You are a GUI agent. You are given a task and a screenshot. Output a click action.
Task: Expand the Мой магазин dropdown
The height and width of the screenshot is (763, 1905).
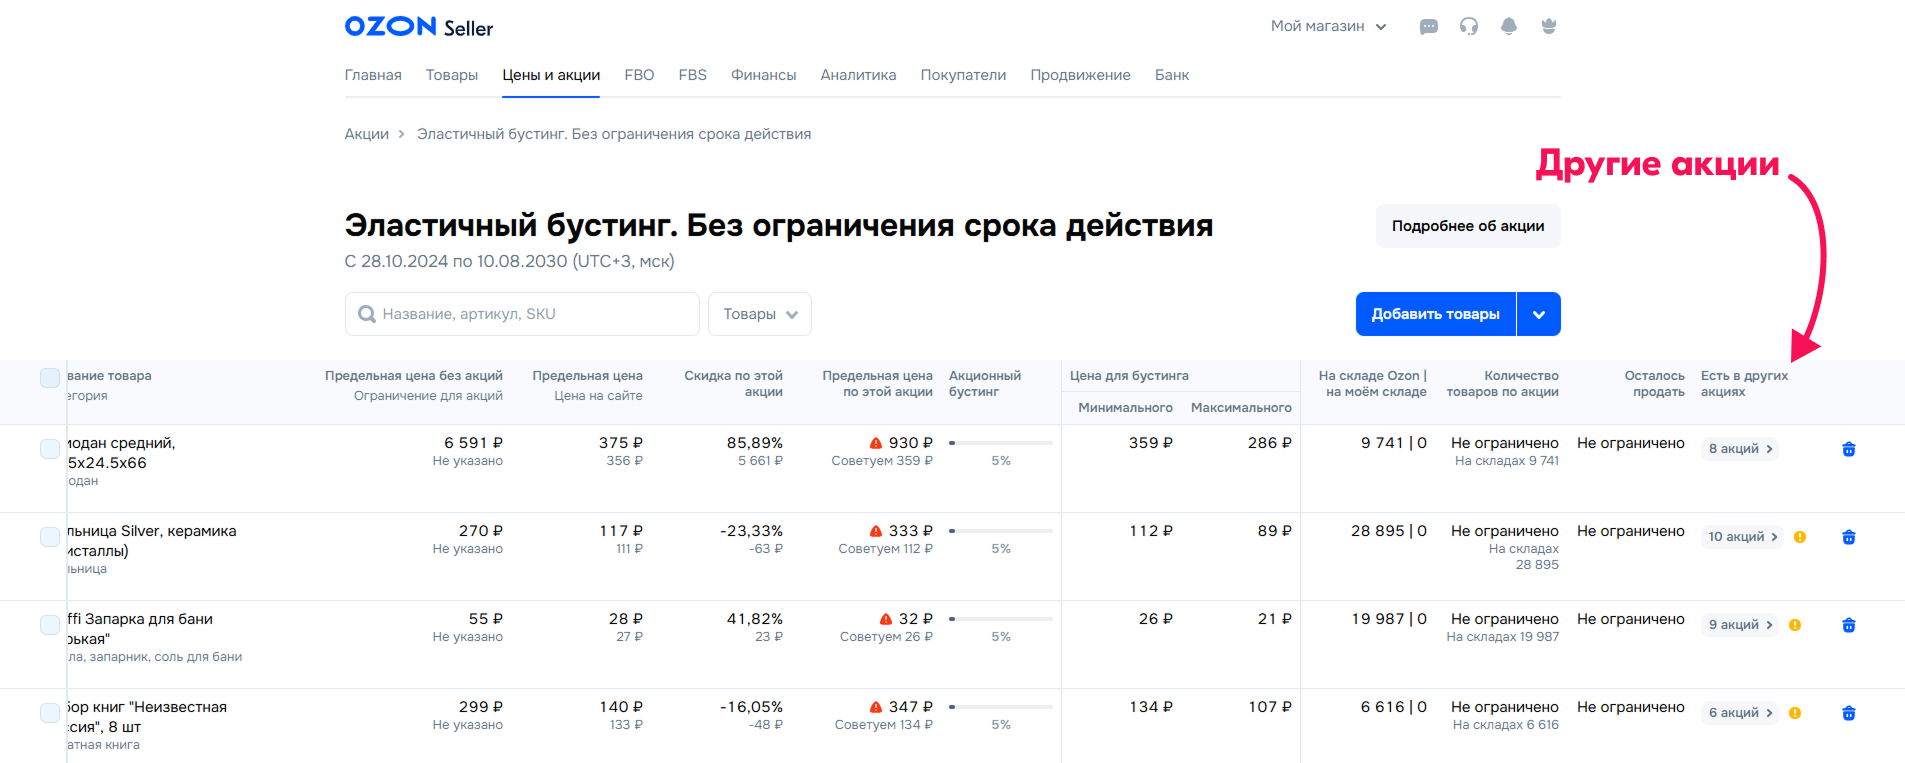click(1328, 26)
